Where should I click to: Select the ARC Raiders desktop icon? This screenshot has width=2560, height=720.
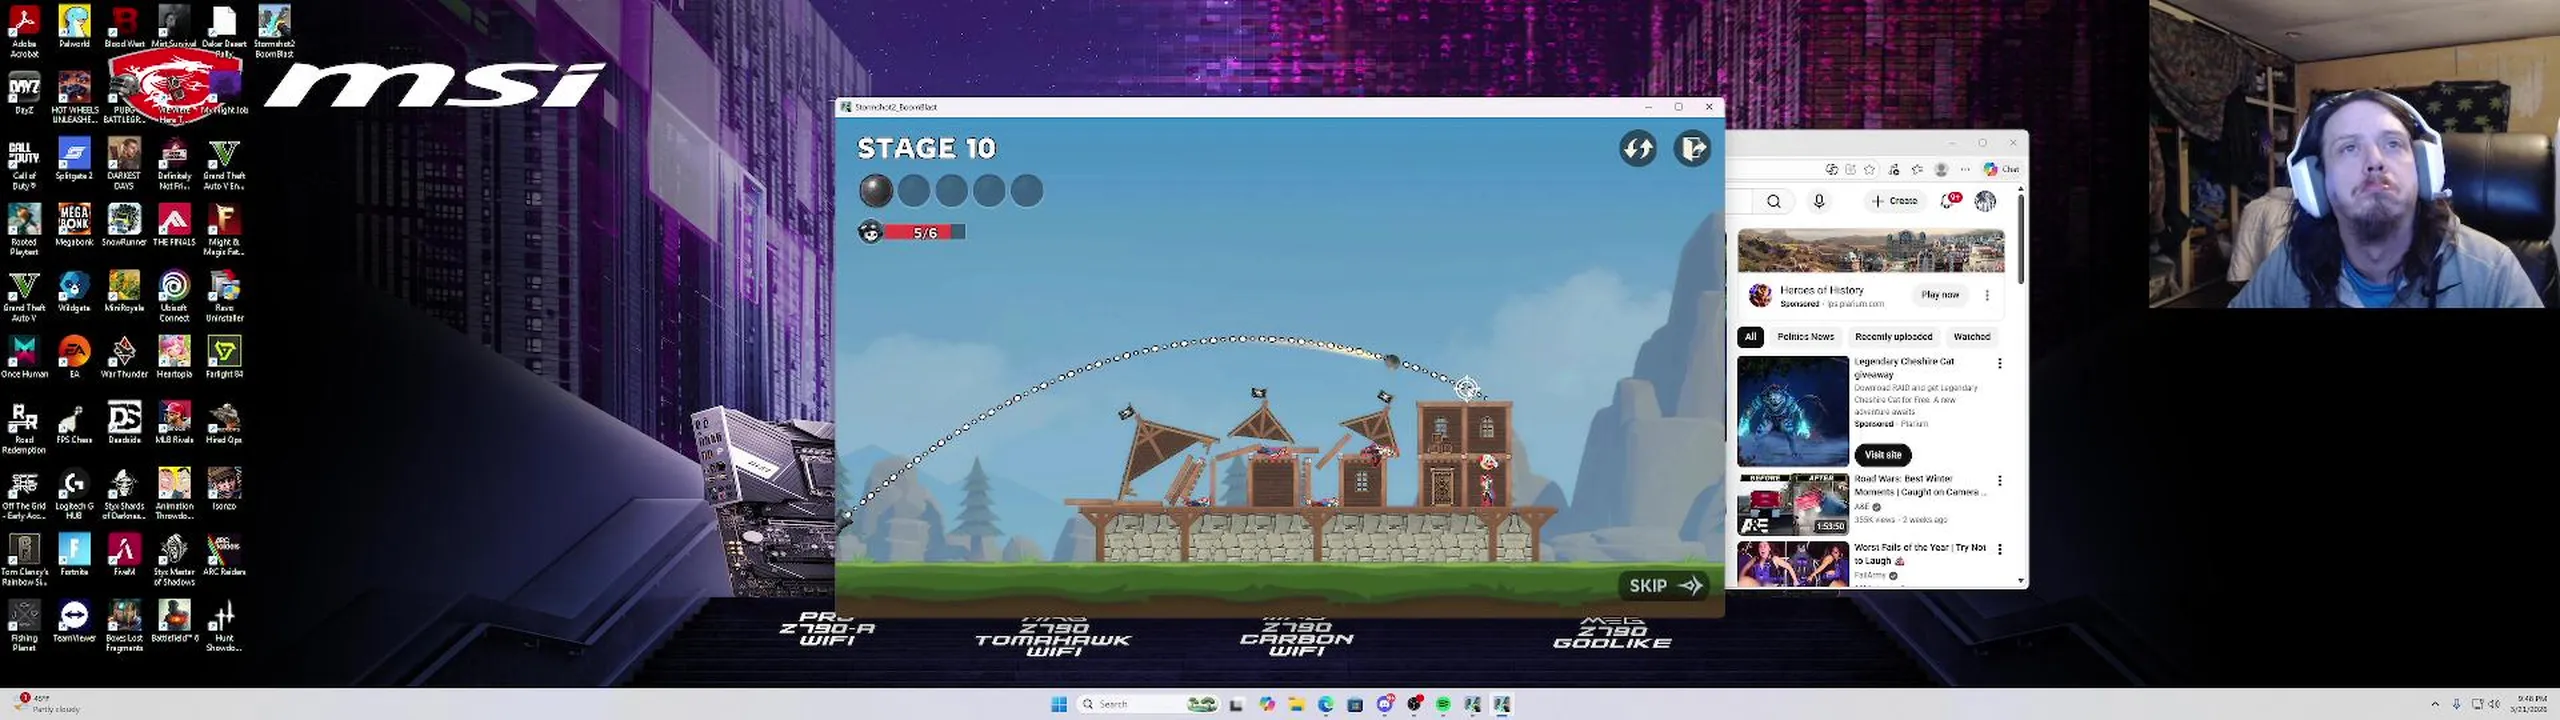pyautogui.click(x=224, y=555)
